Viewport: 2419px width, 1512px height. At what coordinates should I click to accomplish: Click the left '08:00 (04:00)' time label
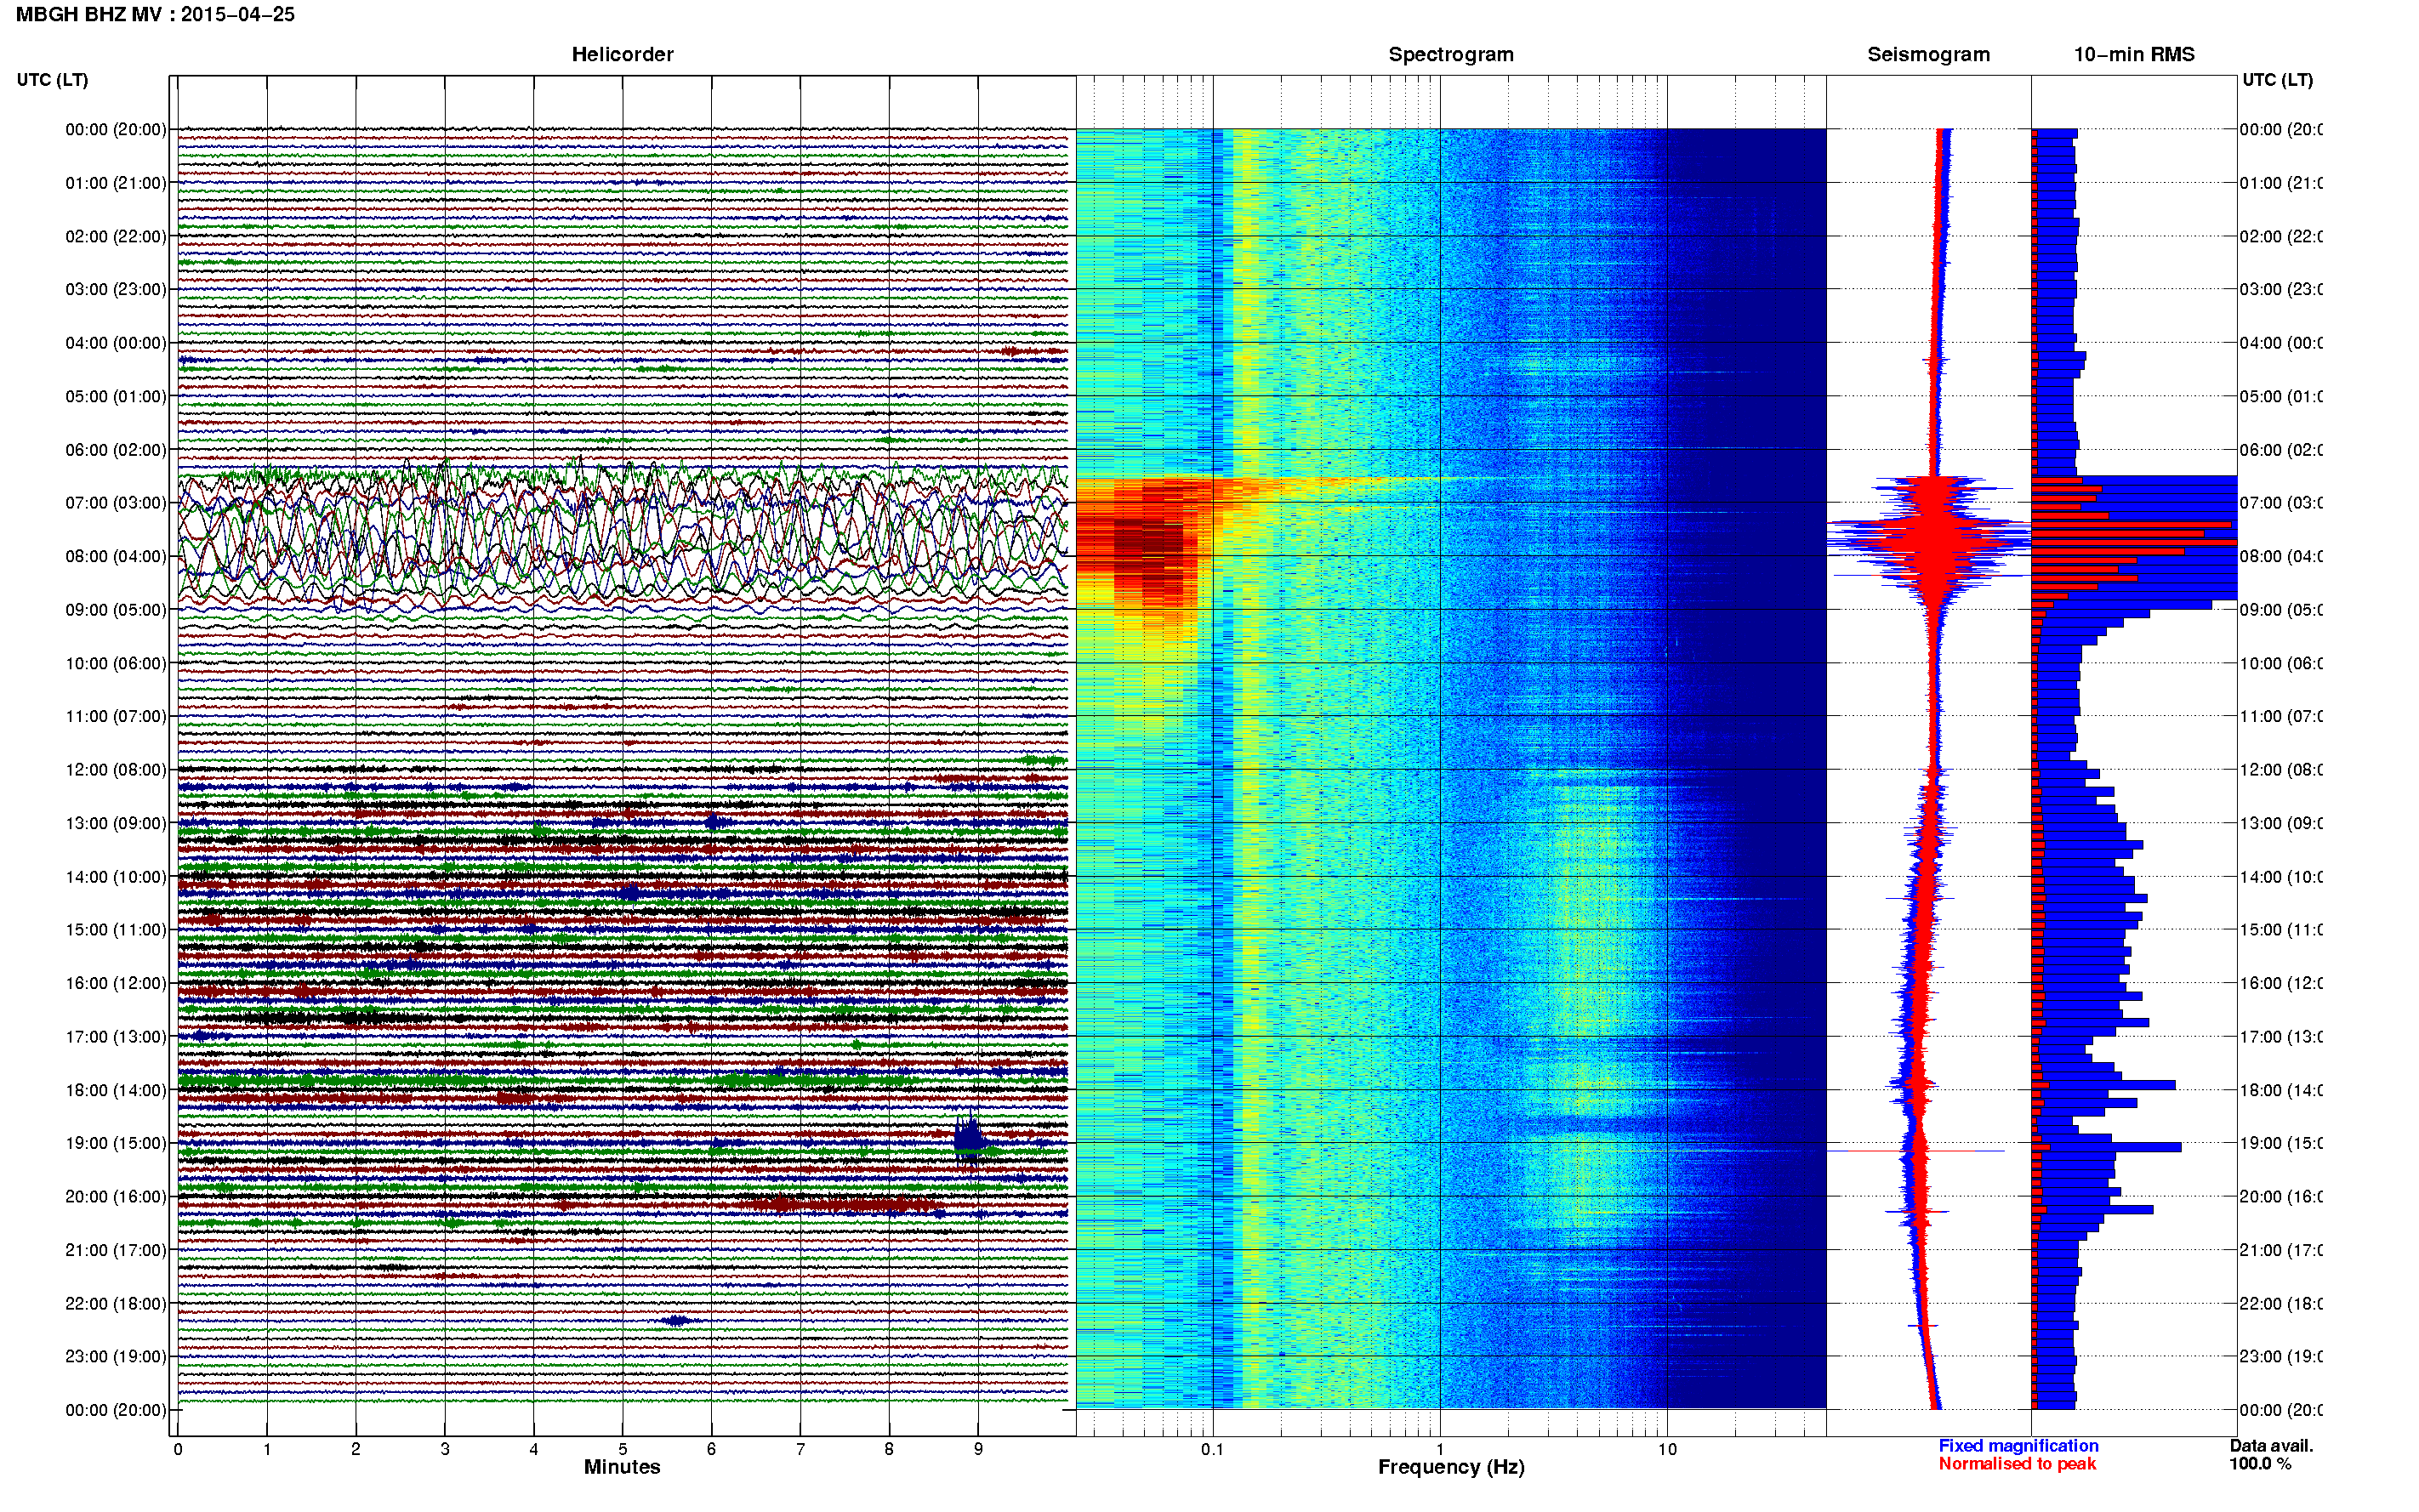click(x=116, y=557)
